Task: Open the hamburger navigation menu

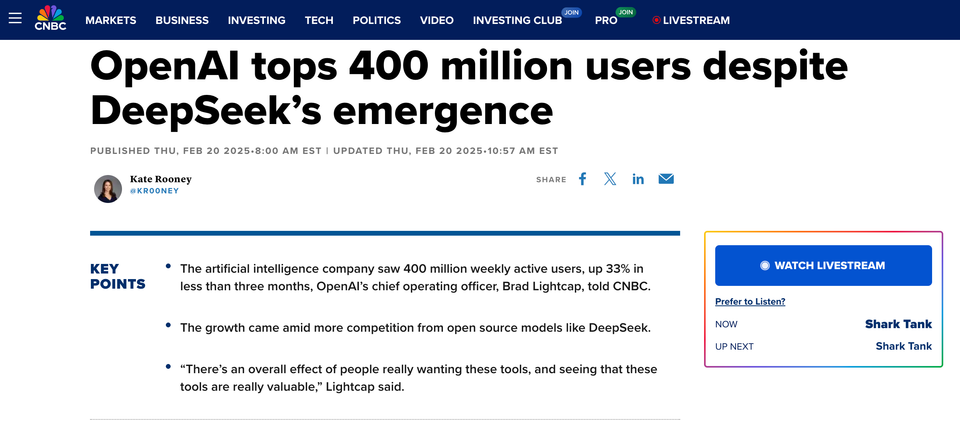Action: click(x=15, y=18)
